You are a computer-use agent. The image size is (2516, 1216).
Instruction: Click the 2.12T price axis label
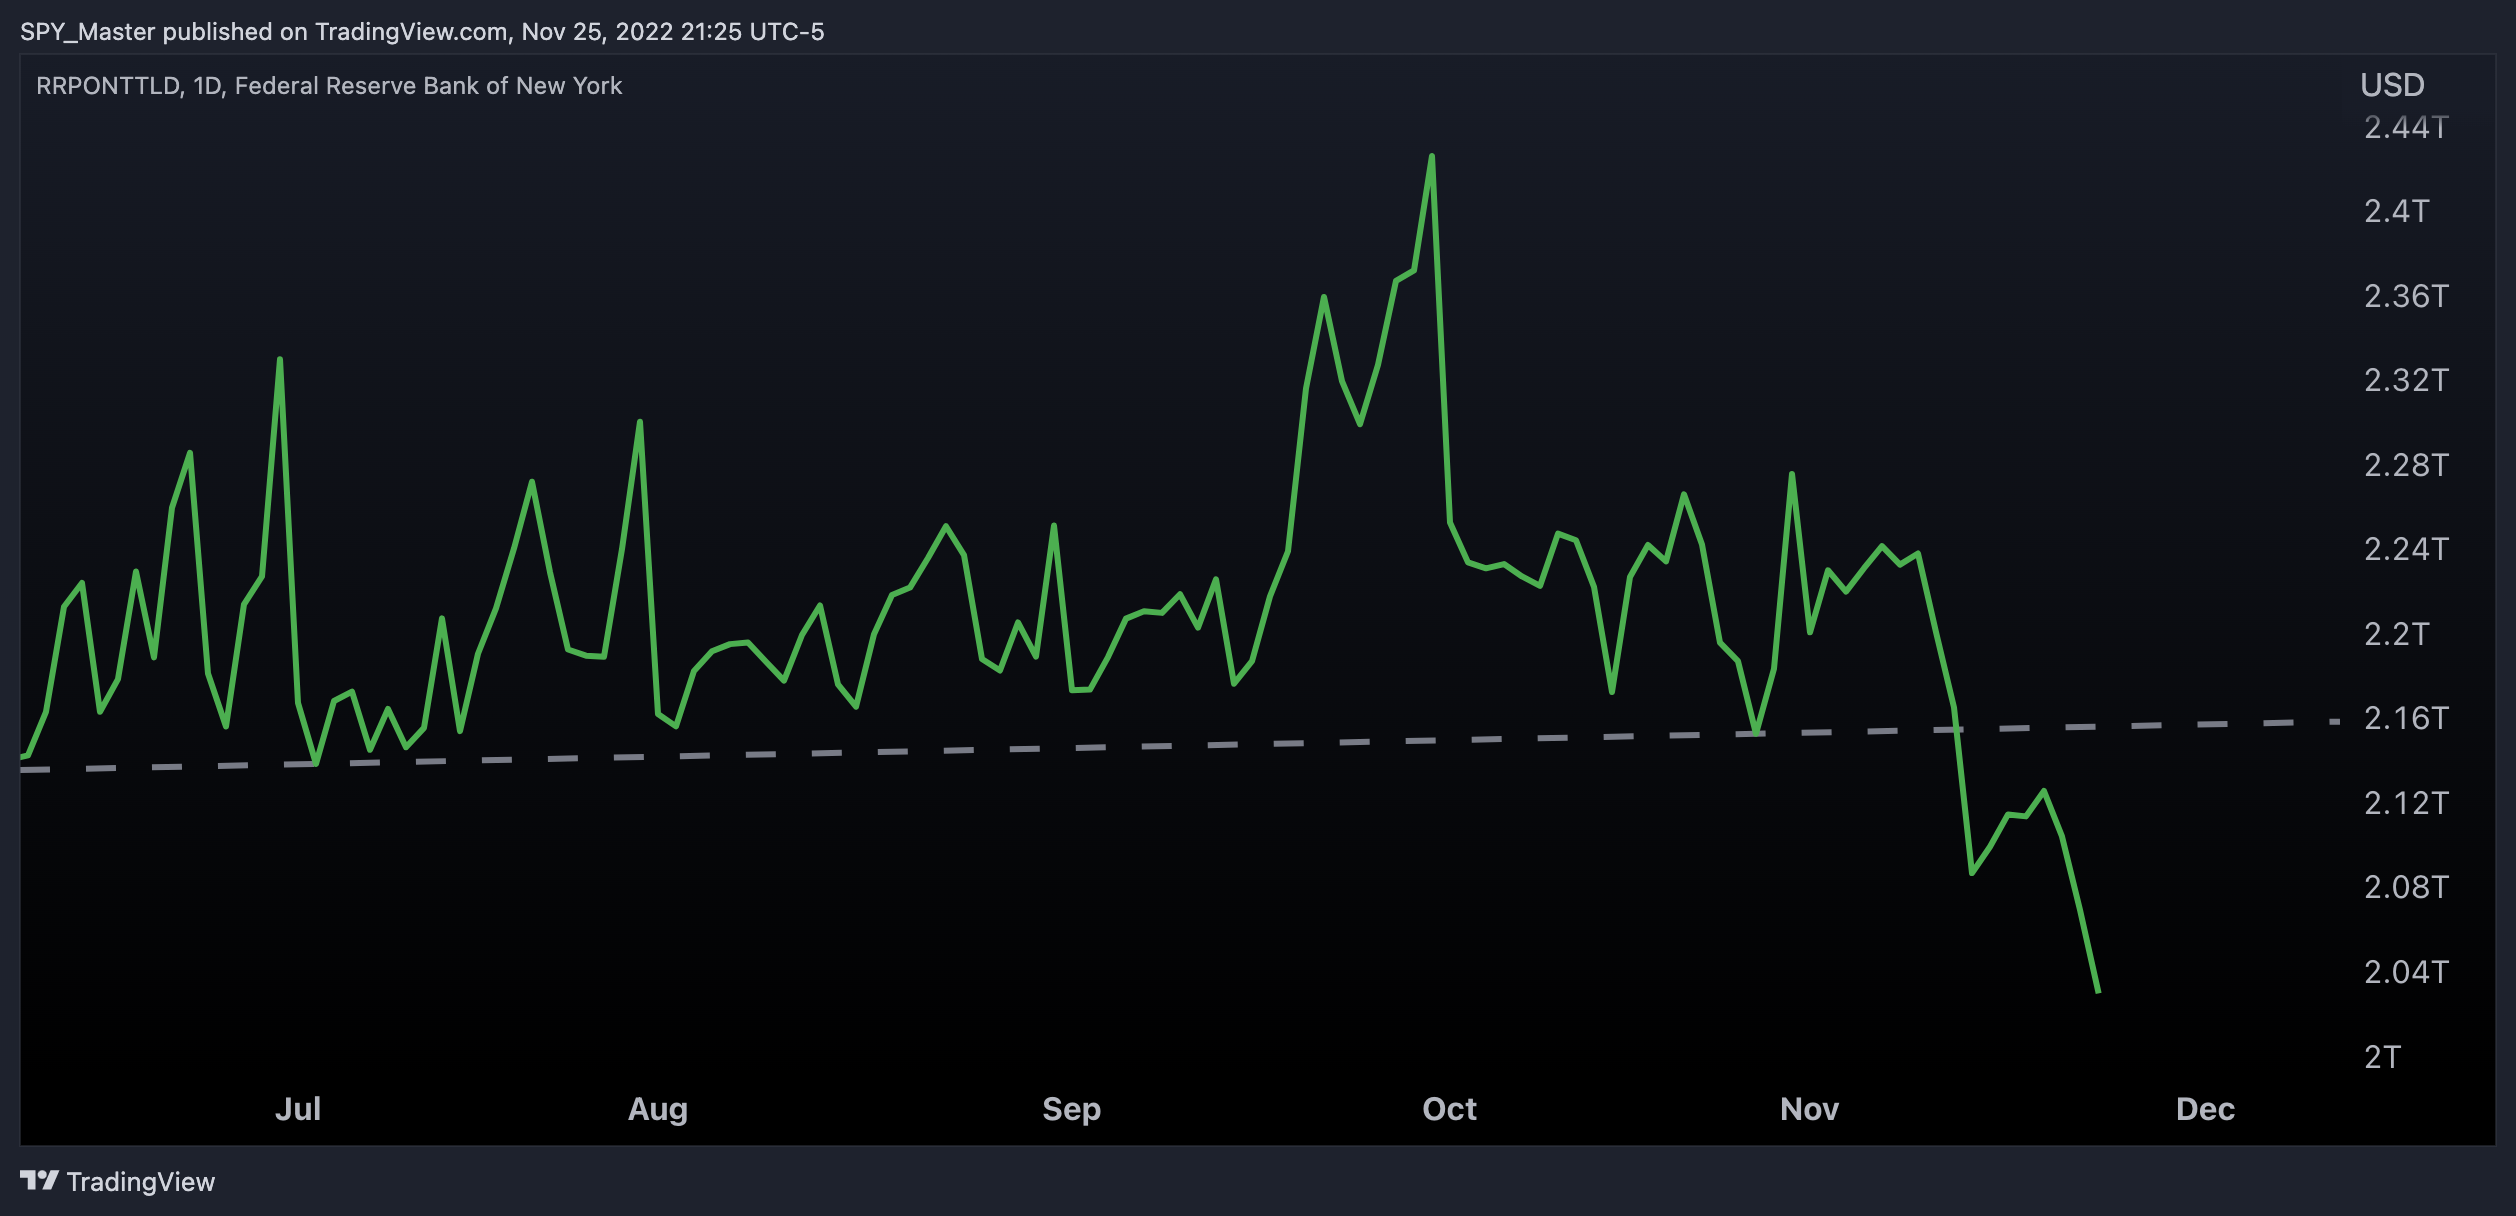point(2406,803)
